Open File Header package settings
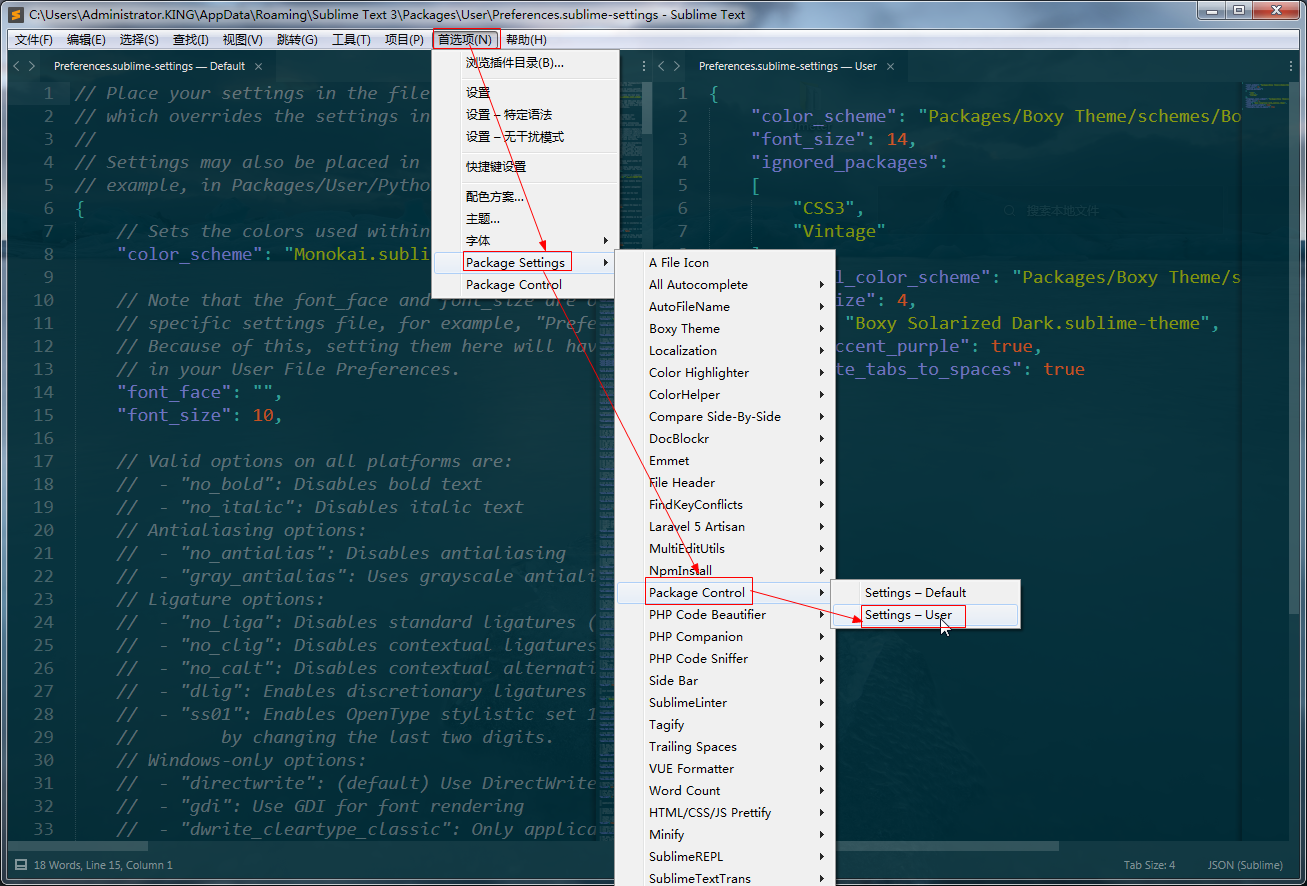1307x886 pixels. coord(723,482)
